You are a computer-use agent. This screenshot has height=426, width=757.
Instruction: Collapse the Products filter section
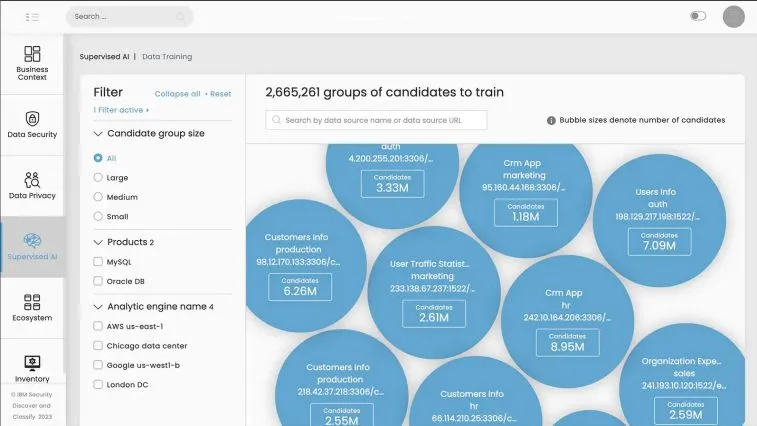98,242
